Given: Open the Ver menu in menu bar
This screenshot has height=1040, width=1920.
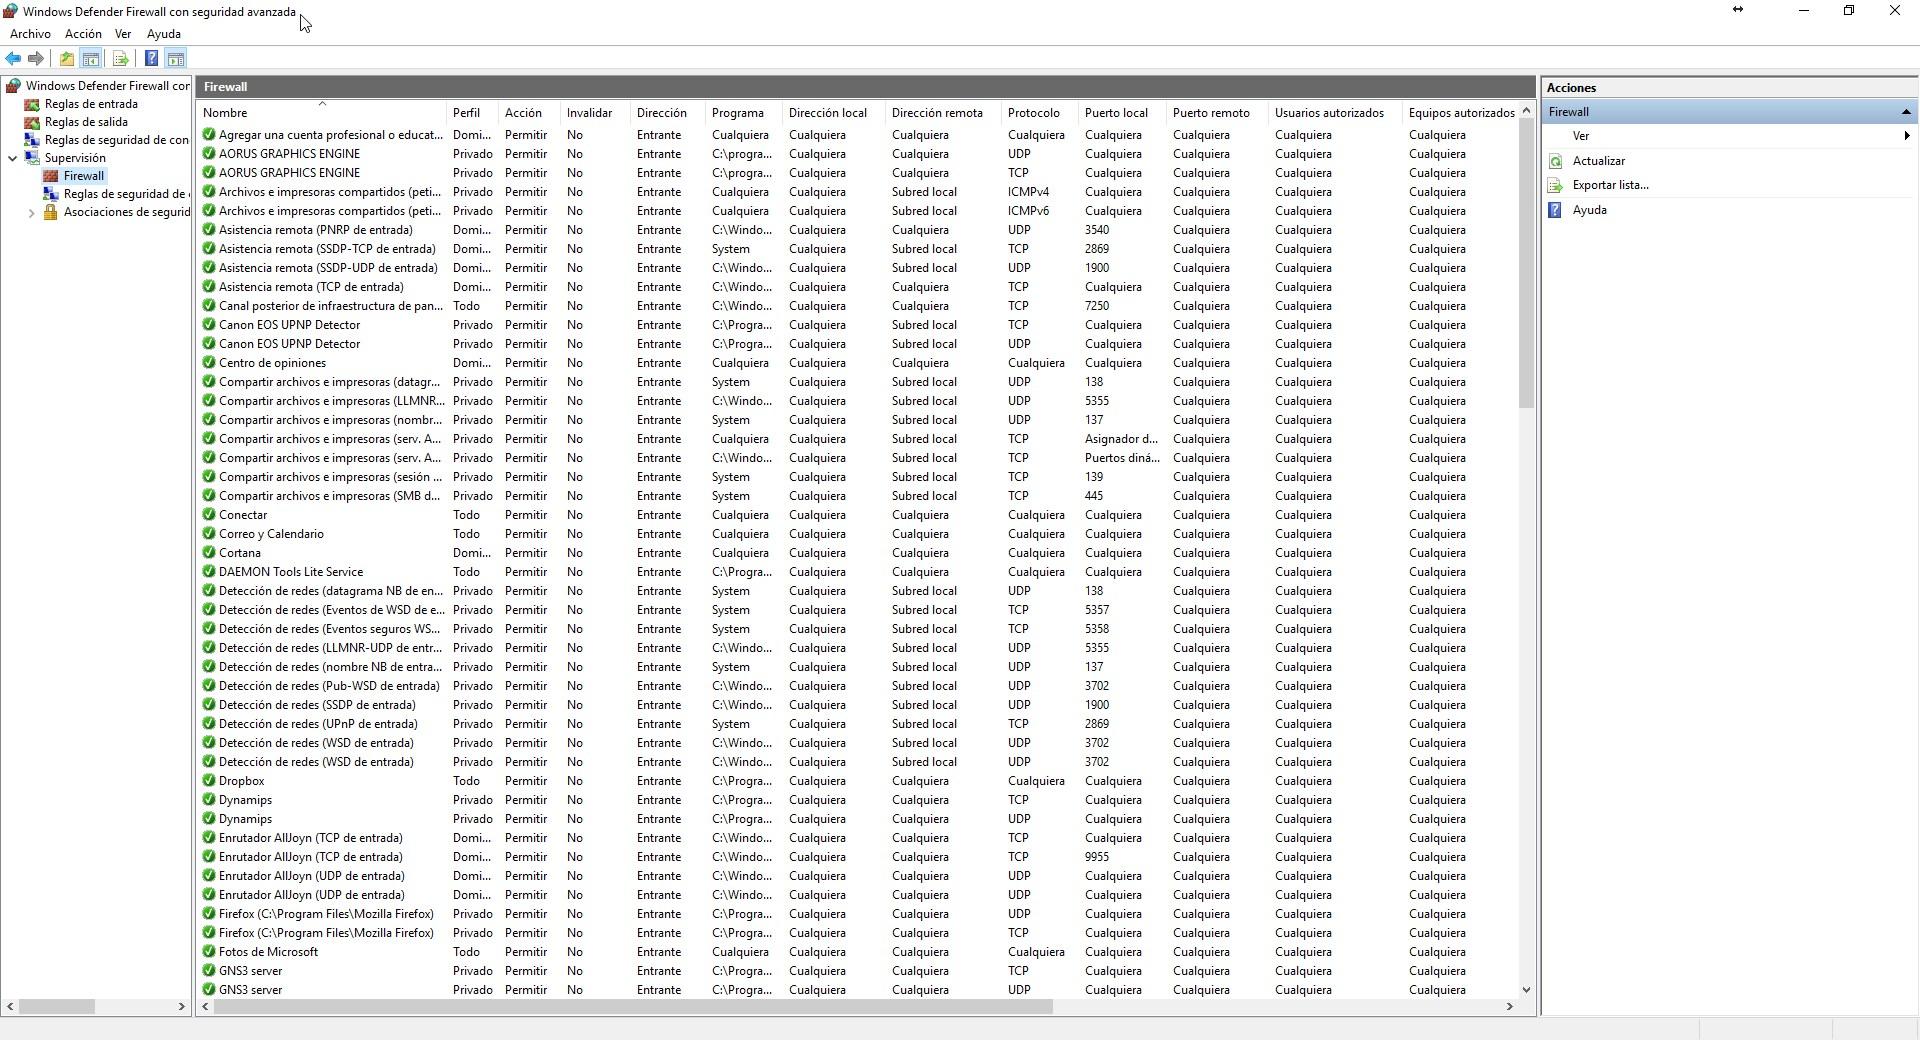Looking at the screenshot, I should (x=123, y=34).
